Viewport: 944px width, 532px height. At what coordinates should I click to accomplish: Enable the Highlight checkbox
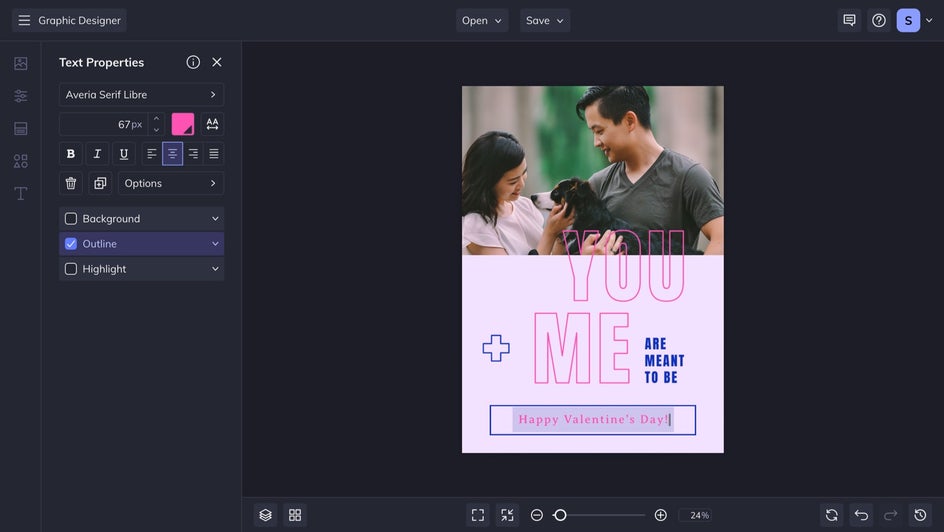pos(70,269)
